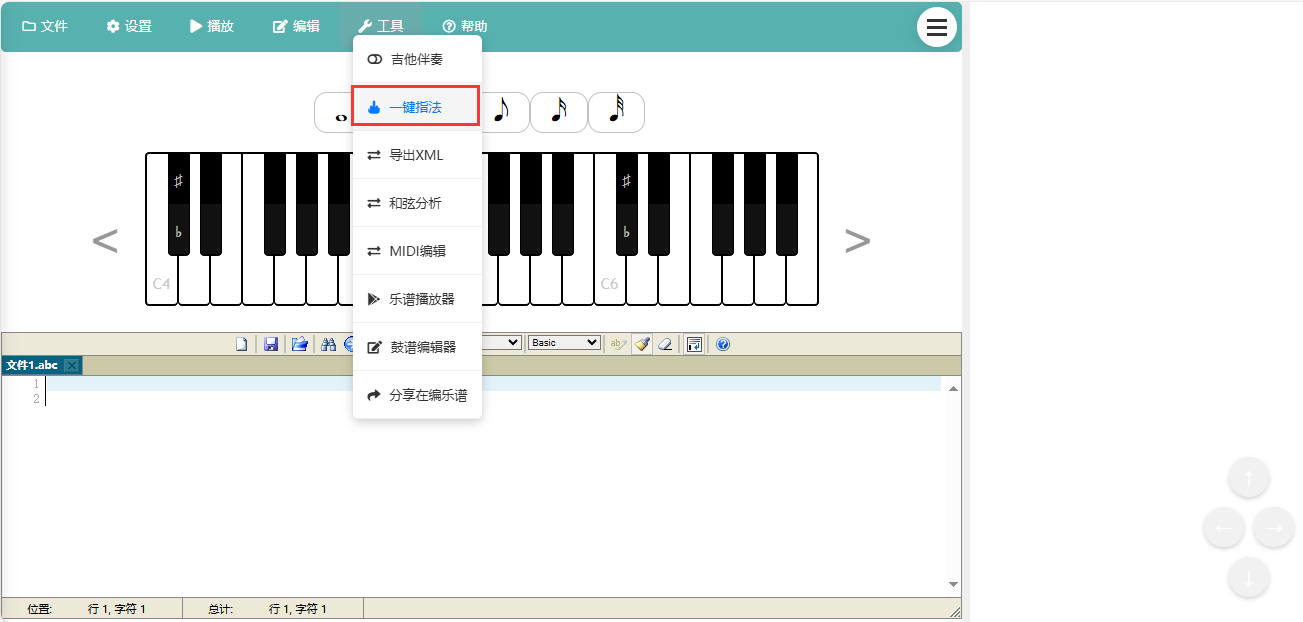
Task: Choose 一键指法 menu entry
Action: [416, 107]
